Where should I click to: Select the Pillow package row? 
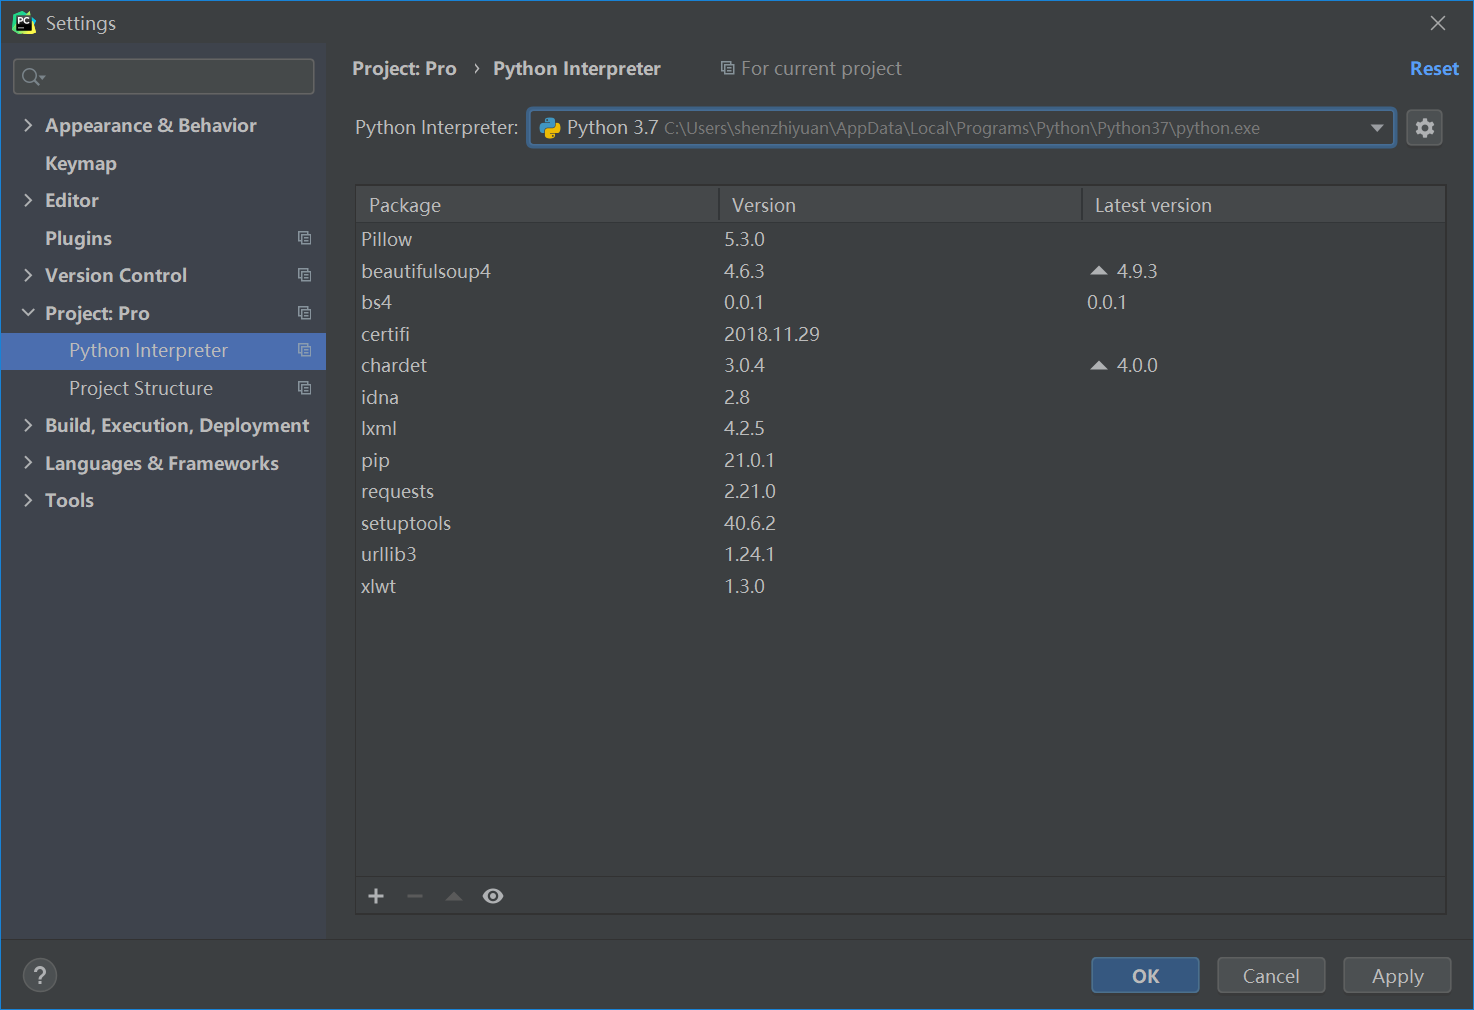tap(900, 239)
